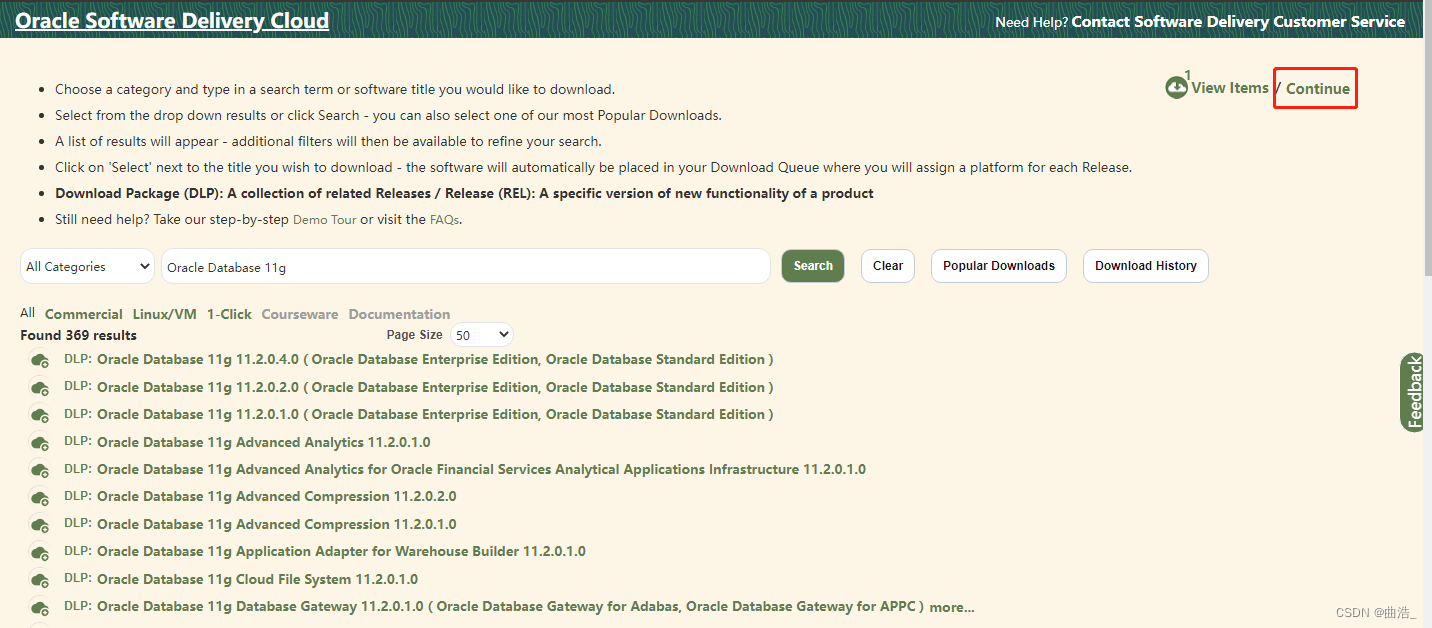
Task: Click the more... link in Database Gateway row
Action: click(x=952, y=607)
